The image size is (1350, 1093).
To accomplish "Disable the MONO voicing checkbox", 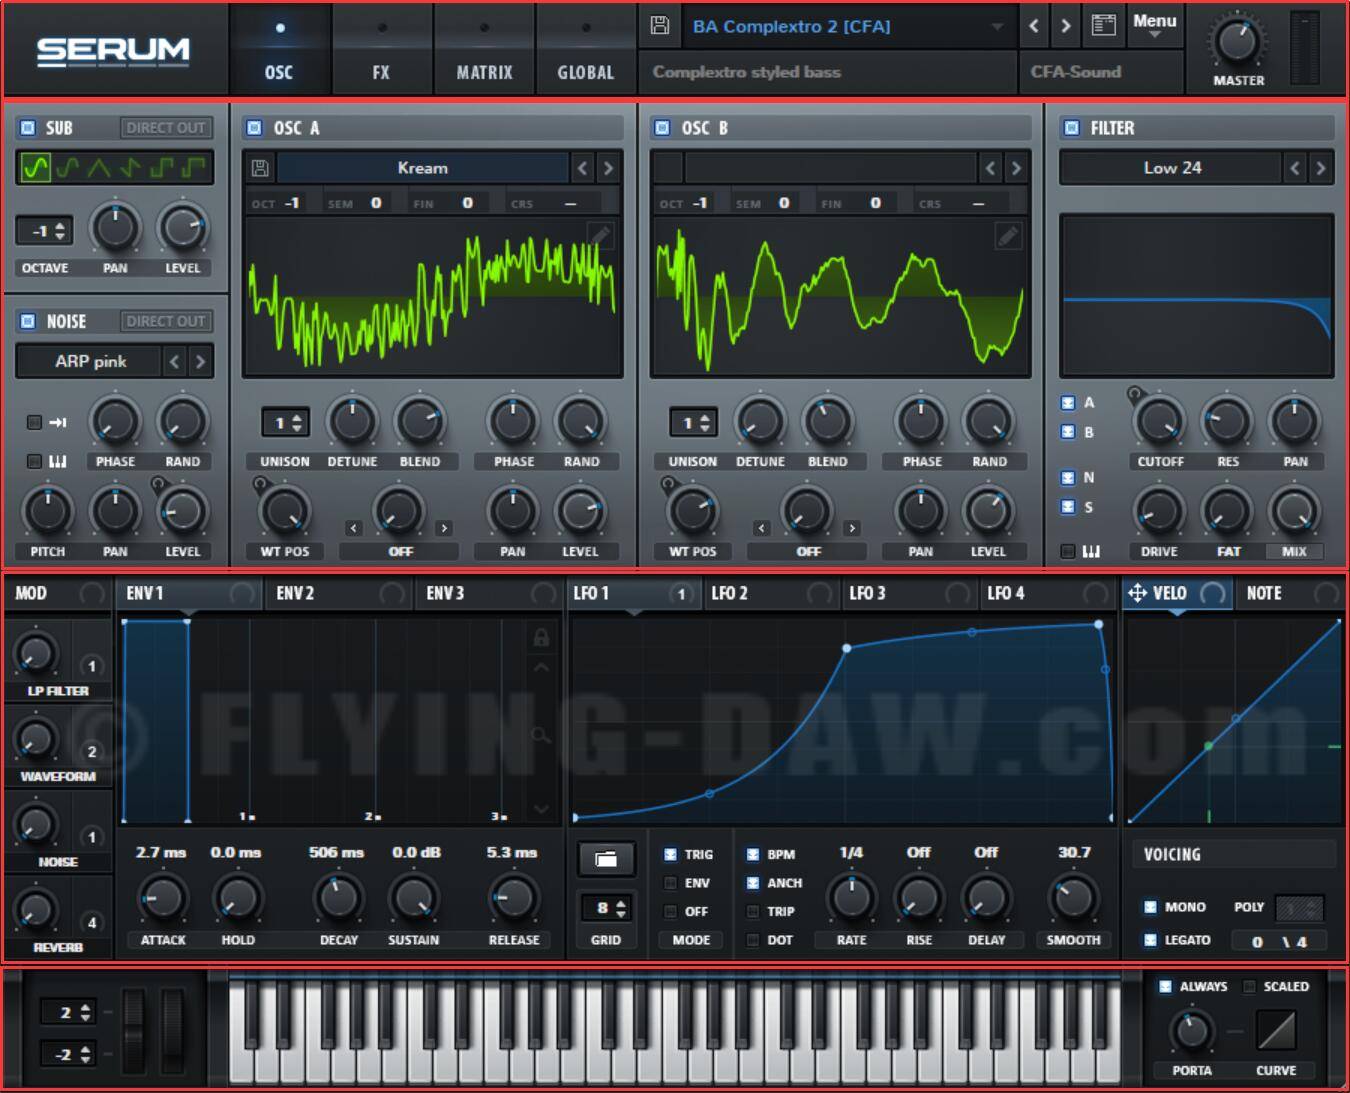I will pyautogui.click(x=1150, y=907).
